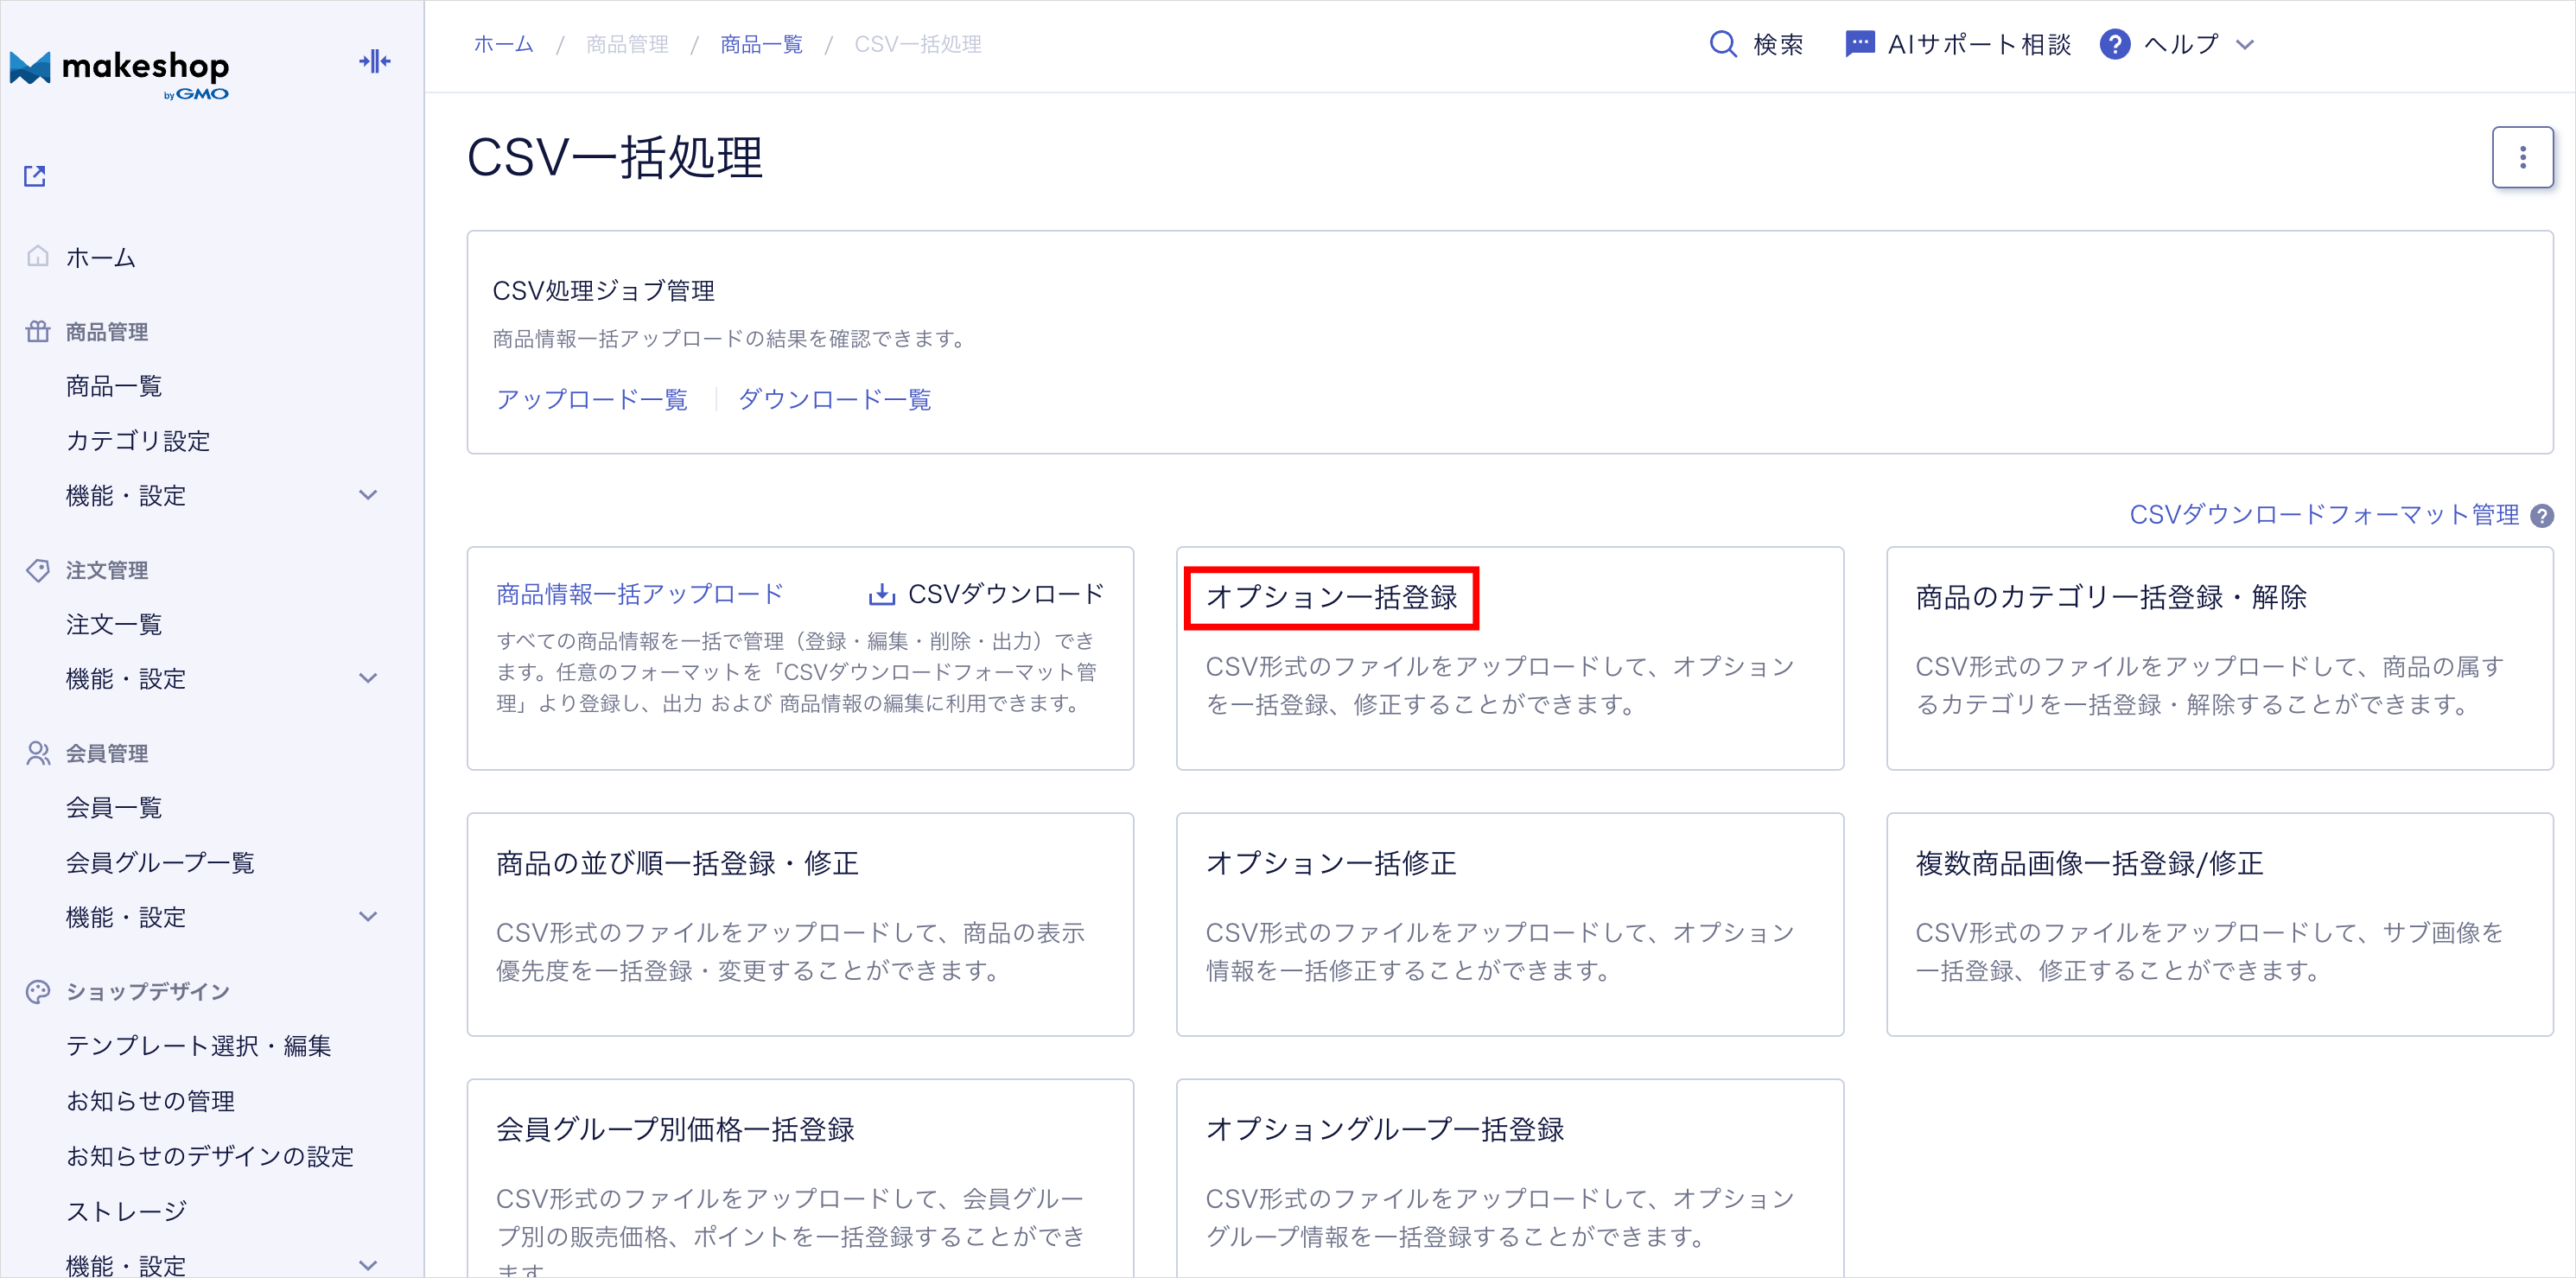Go to 会員グループ一覧 menu item
The width and height of the screenshot is (2576, 1278).
(160, 862)
